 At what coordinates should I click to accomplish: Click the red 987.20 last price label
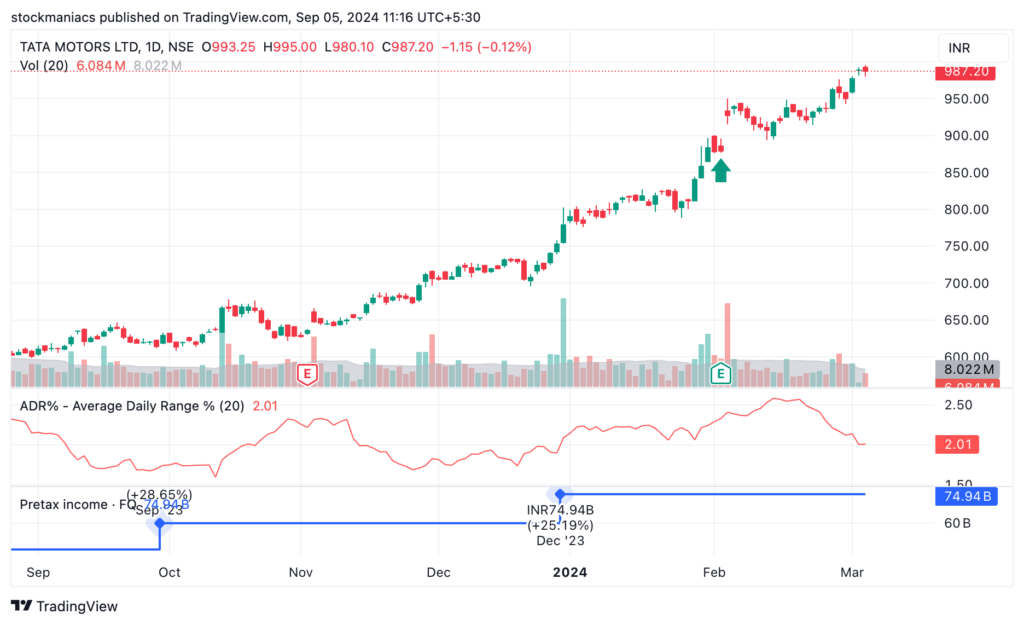965,71
